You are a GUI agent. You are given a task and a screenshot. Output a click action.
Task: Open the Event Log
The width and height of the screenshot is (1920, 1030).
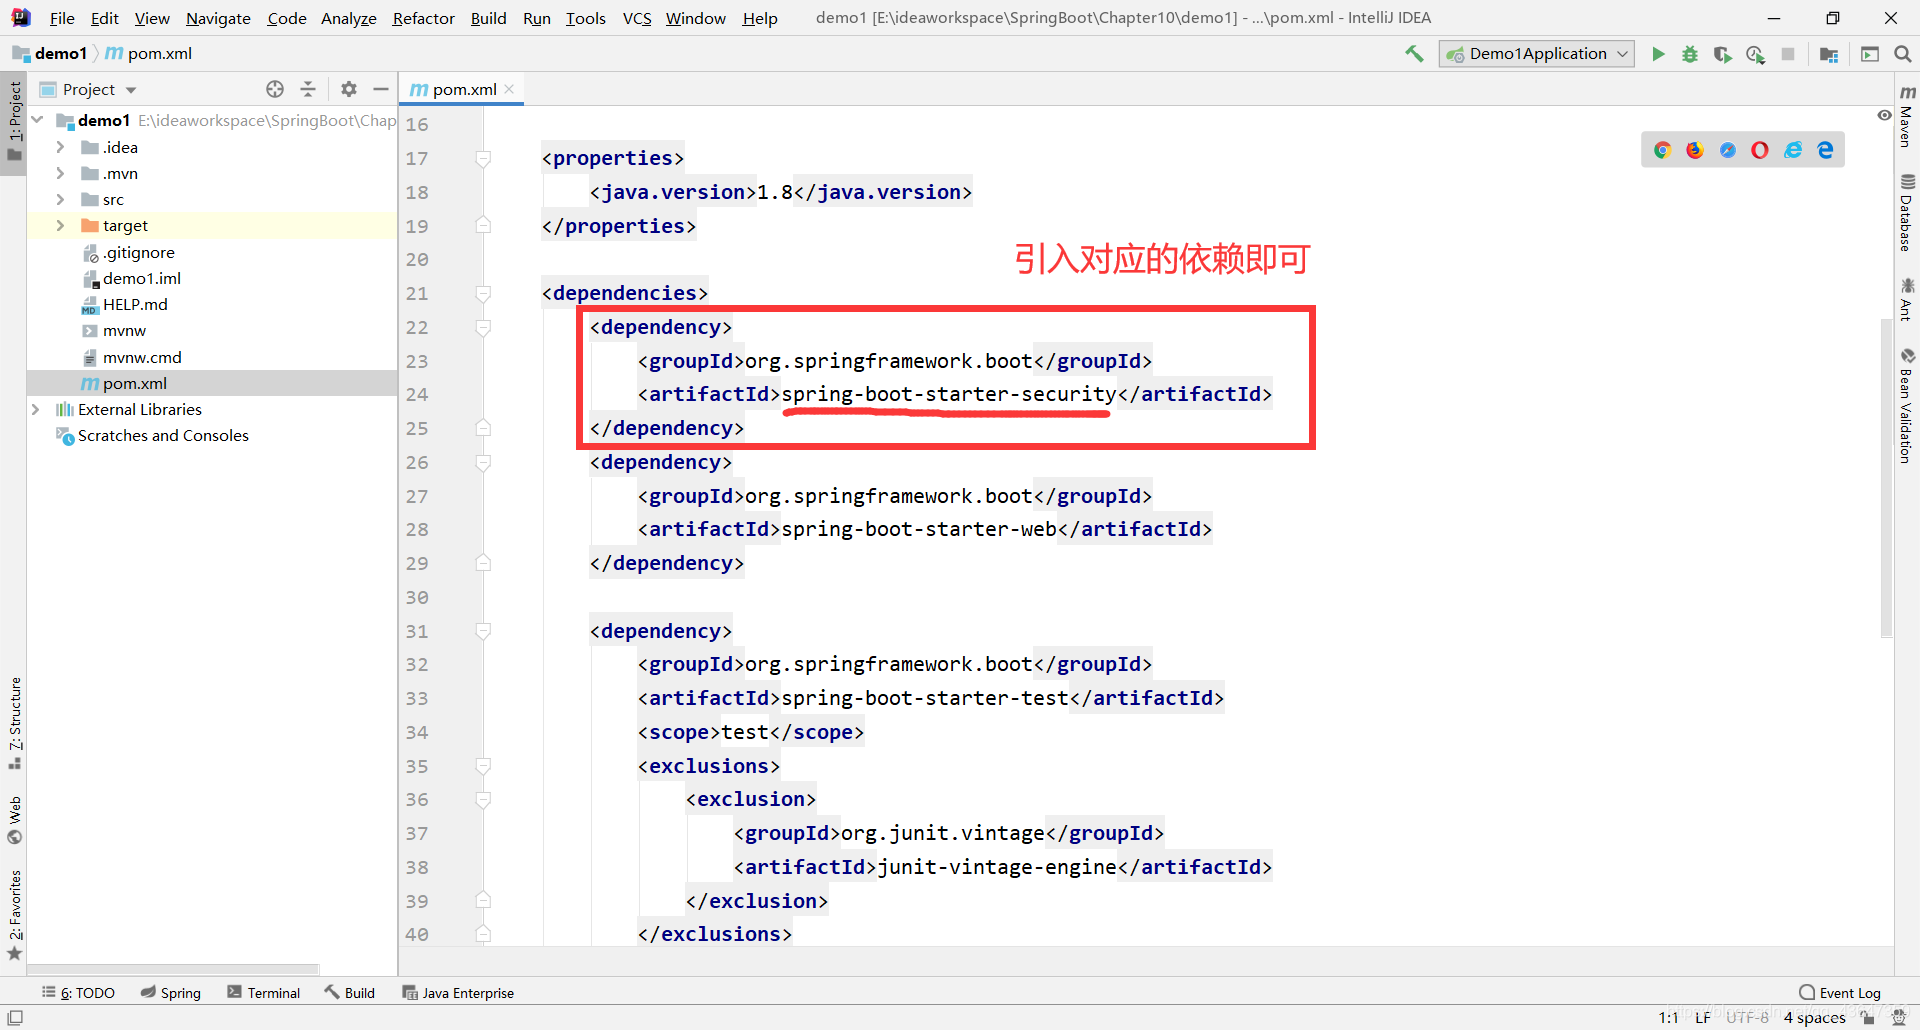tap(1840, 993)
